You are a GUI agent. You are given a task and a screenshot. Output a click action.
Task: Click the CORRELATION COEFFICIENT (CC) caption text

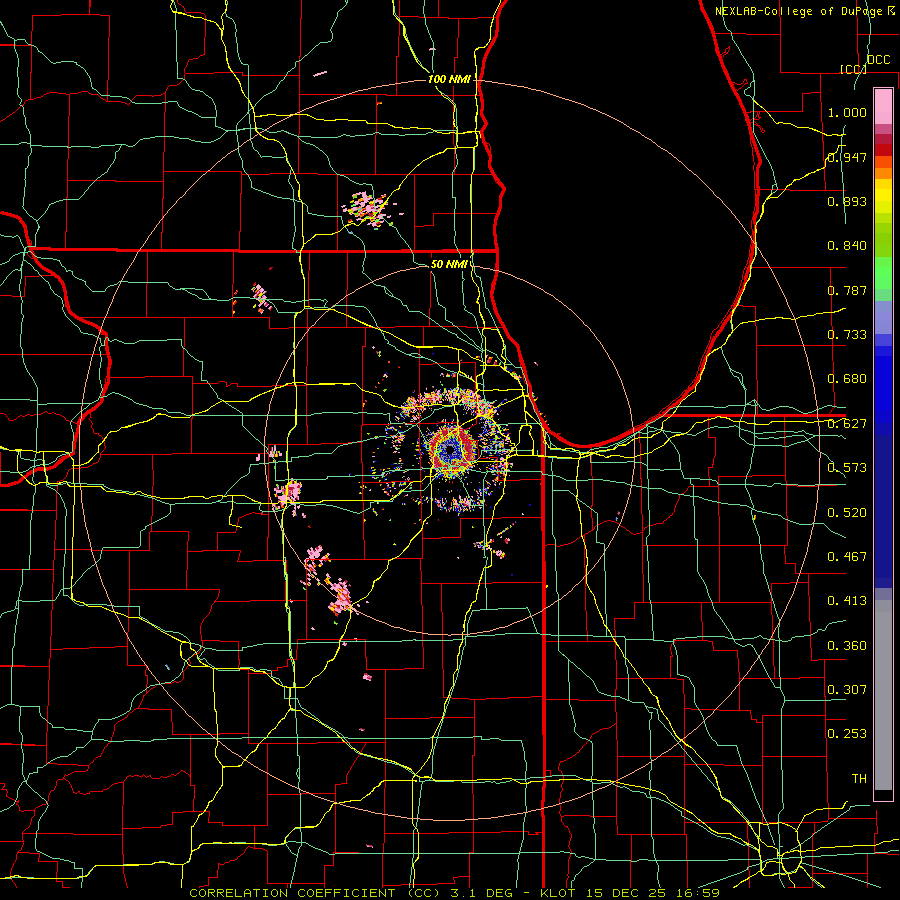[315, 893]
